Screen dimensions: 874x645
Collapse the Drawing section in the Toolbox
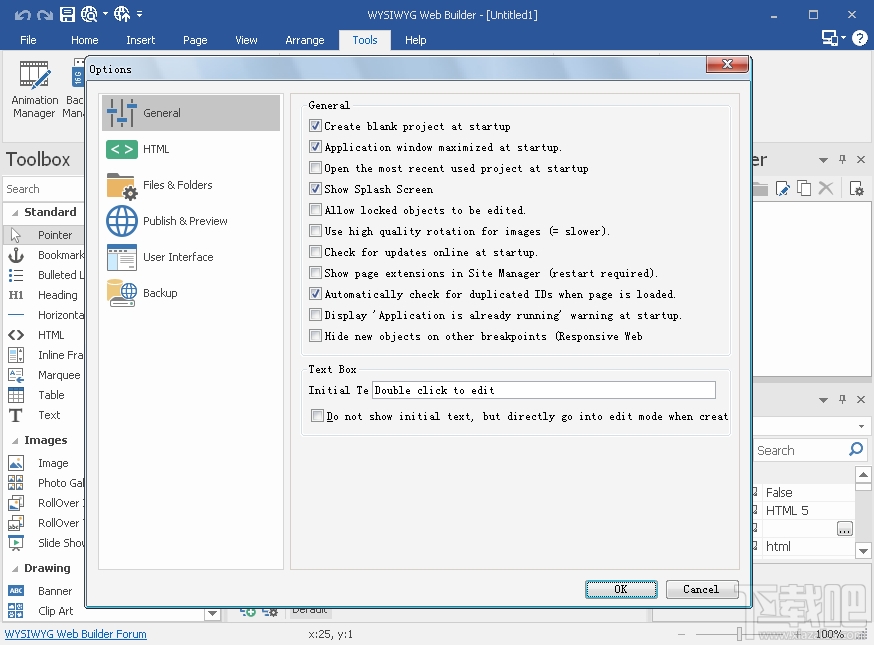[17, 568]
